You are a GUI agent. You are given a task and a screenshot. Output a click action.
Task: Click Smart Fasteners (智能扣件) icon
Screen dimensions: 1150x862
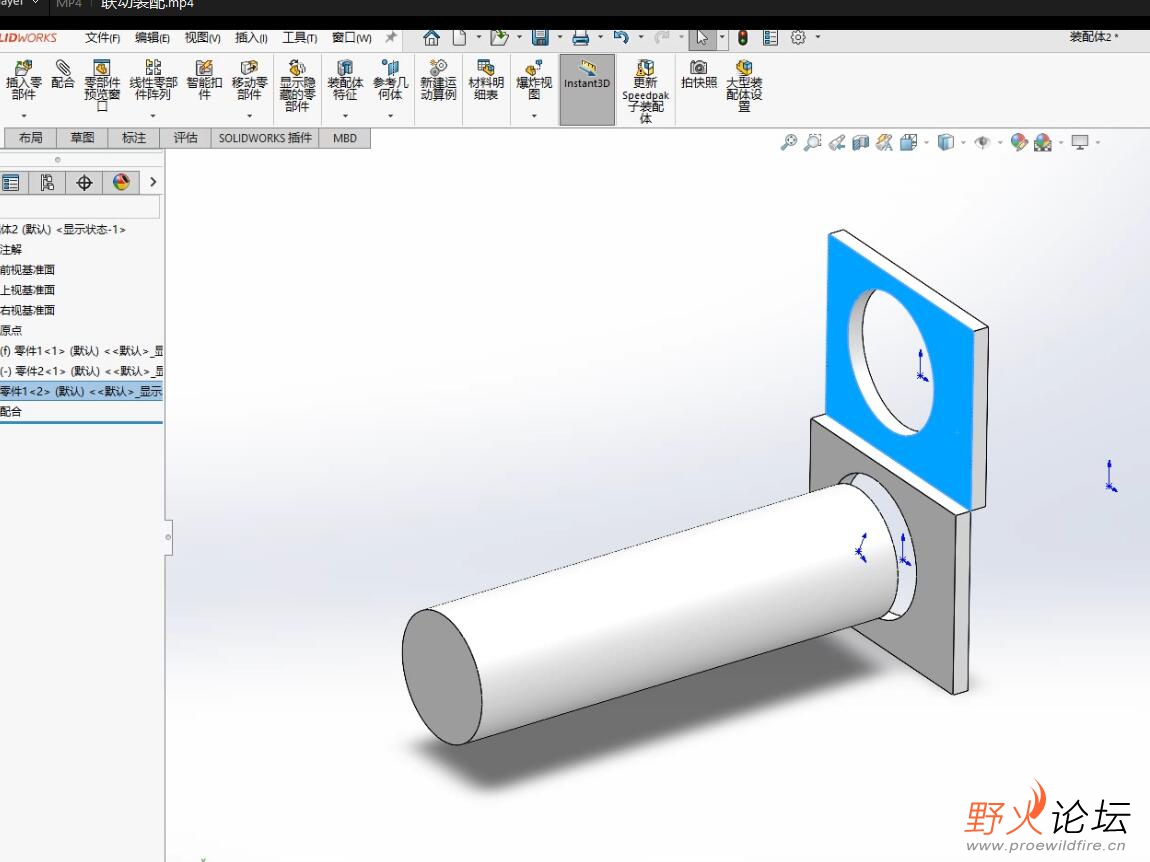click(x=204, y=80)
